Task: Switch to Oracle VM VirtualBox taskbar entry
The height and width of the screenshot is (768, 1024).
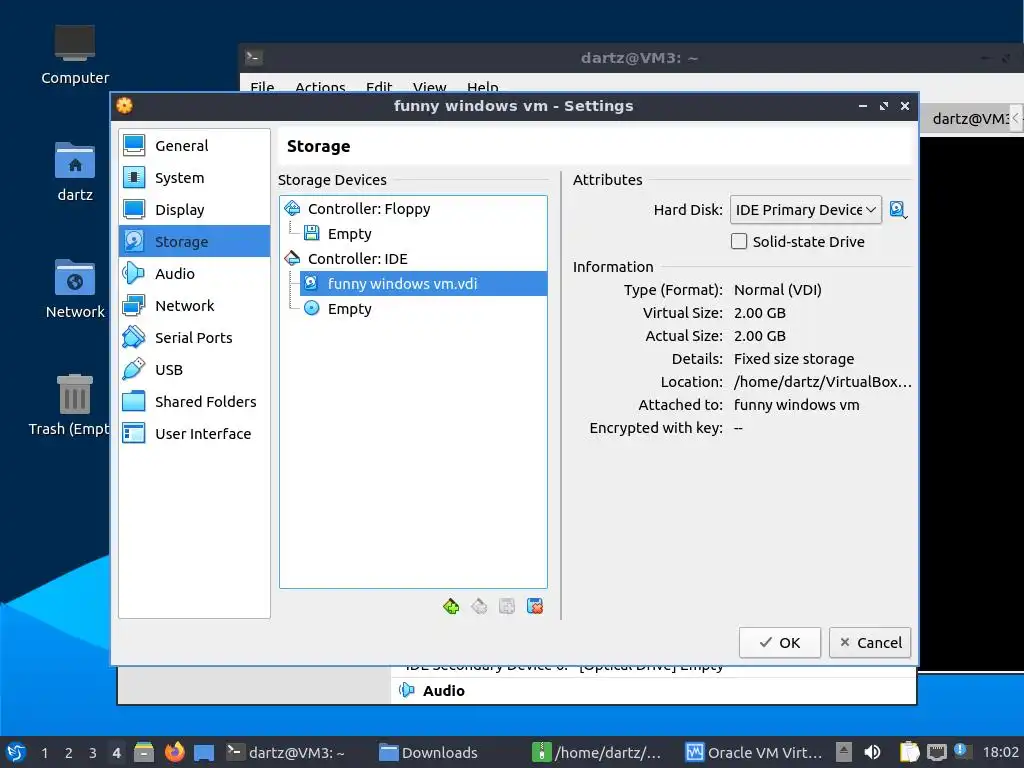Action: (x=754, y=752)
